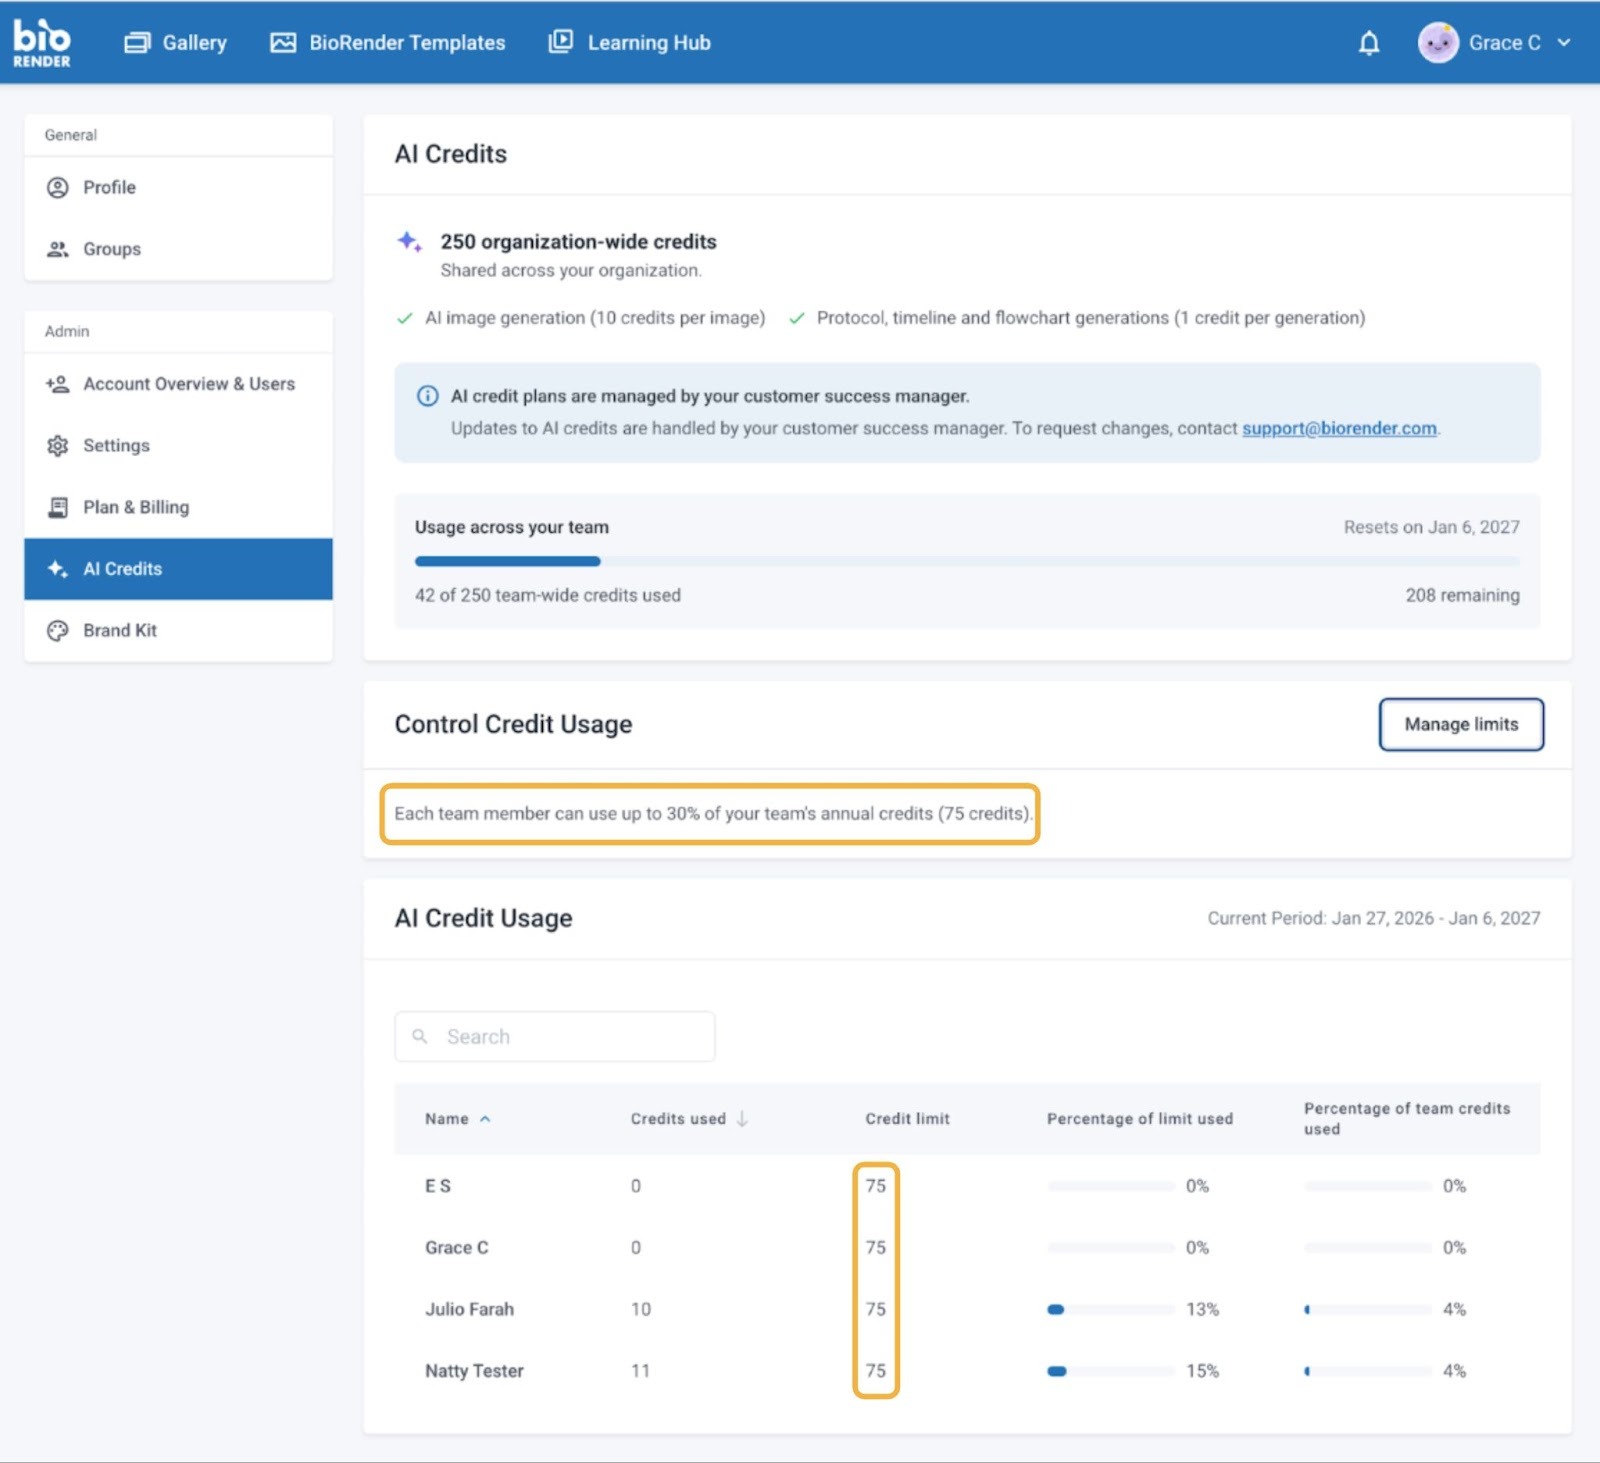Expand the Grace C account dropdown arrow
The height and width of the screenshot is (1463, 1600).
(1564, 42)
